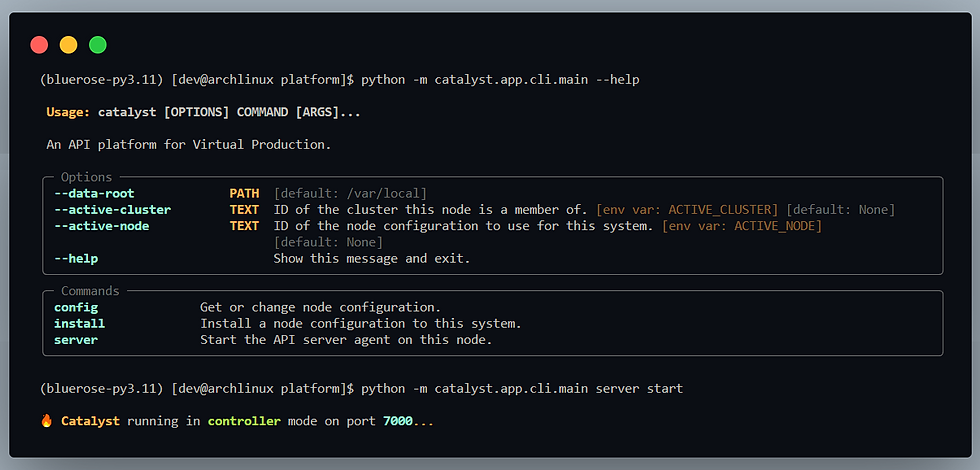Click the 'Options' box heading
Screen dimensions: 980x470
tap(86, 178)
